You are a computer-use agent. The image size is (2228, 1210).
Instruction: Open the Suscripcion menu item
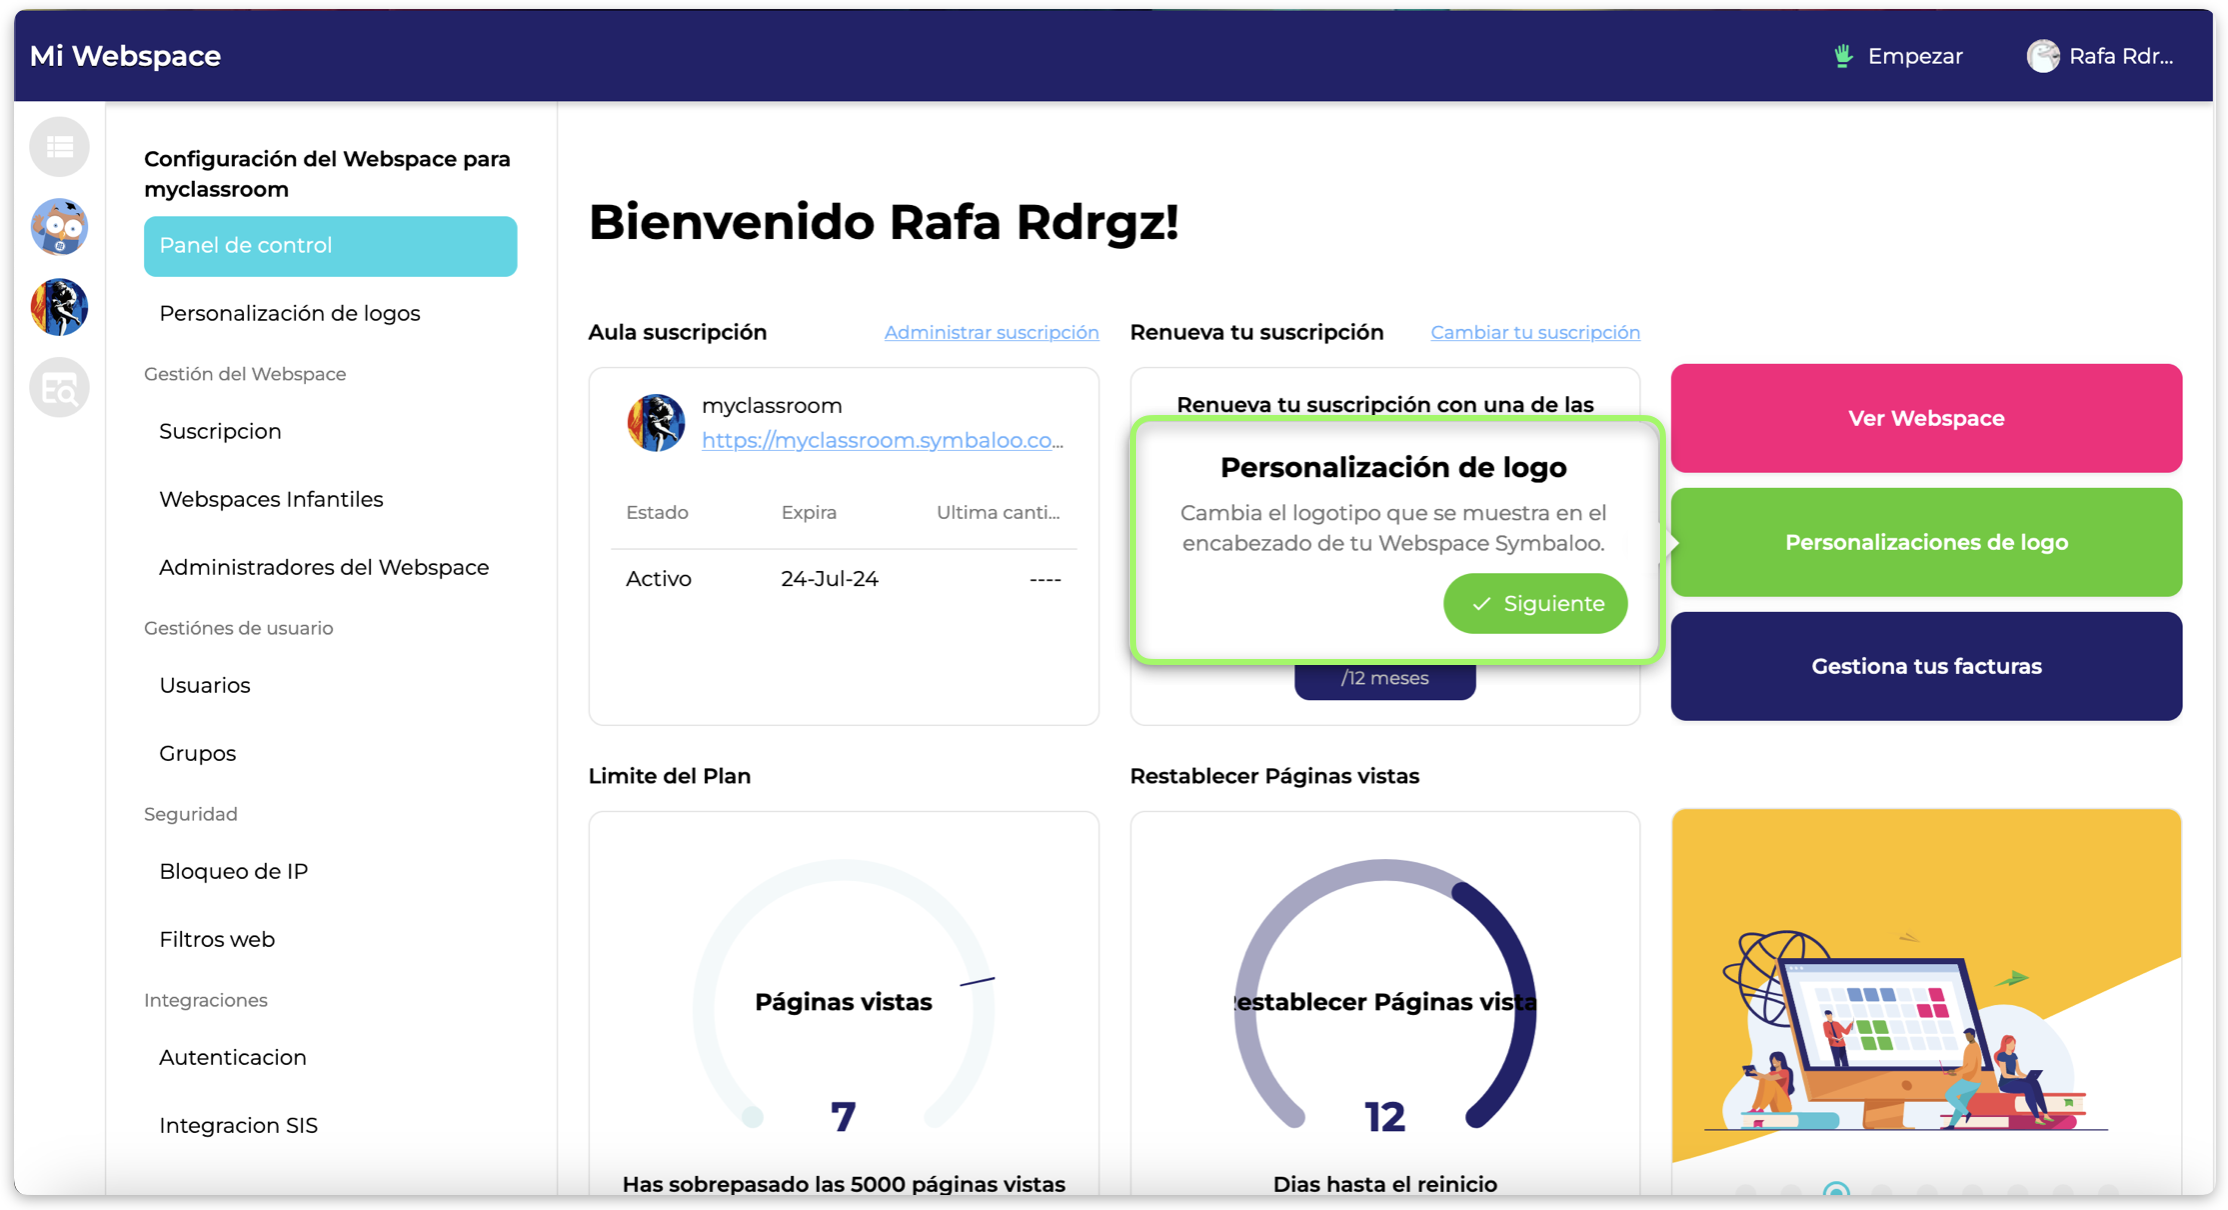click(x=220, y=431)
